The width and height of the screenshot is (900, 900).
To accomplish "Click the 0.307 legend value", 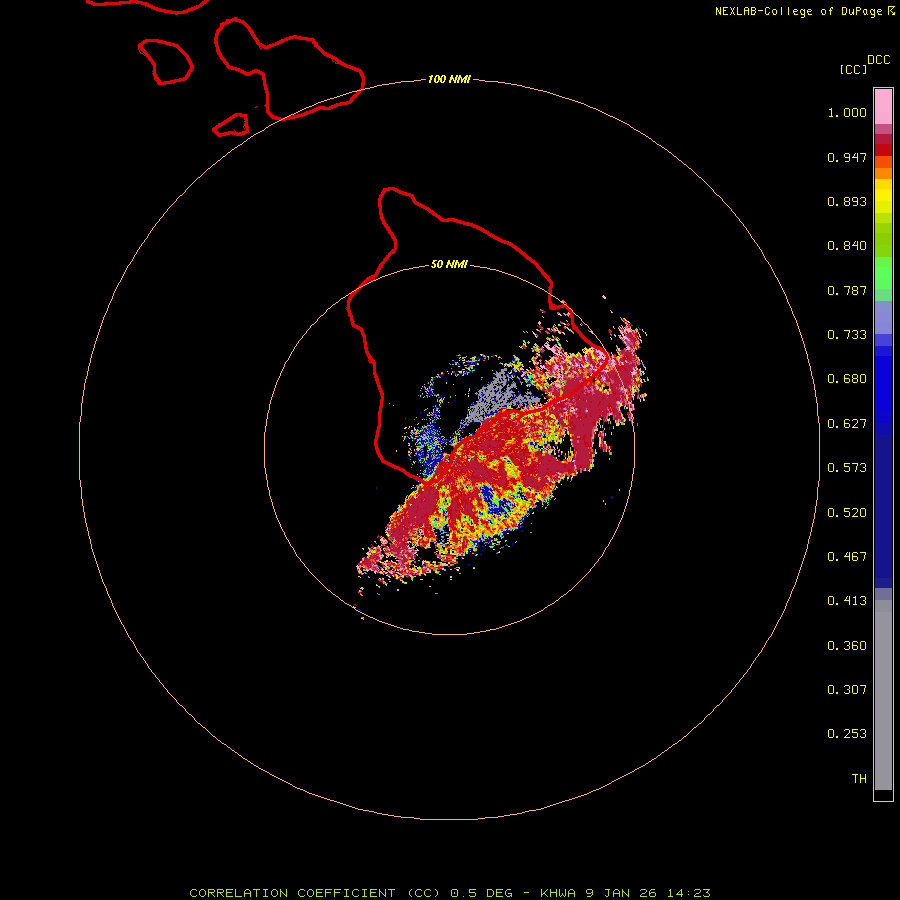I will (847, 690).
